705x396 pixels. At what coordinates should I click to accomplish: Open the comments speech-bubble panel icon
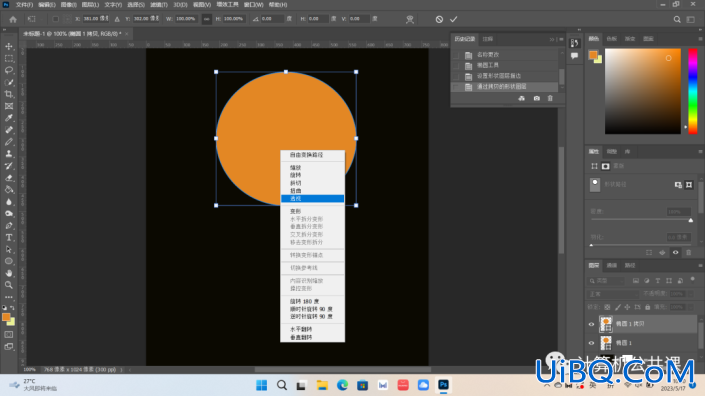click(574, 56)
